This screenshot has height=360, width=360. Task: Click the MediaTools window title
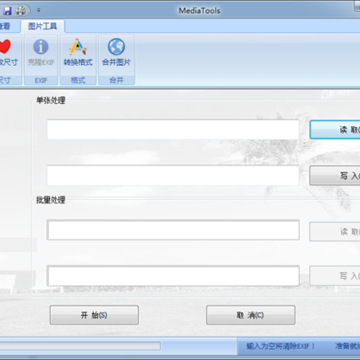click(199, 10)
